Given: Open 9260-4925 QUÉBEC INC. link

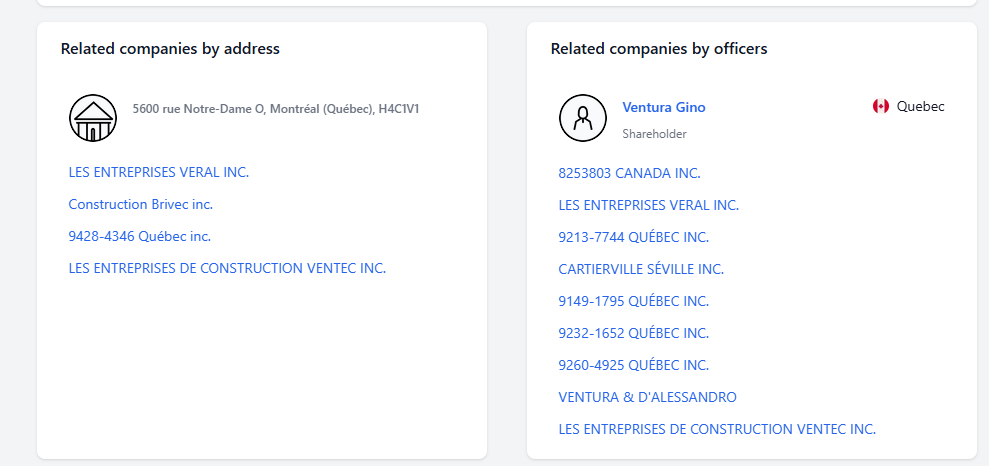Looking at the screenshot, I should (x=634, y=365).
